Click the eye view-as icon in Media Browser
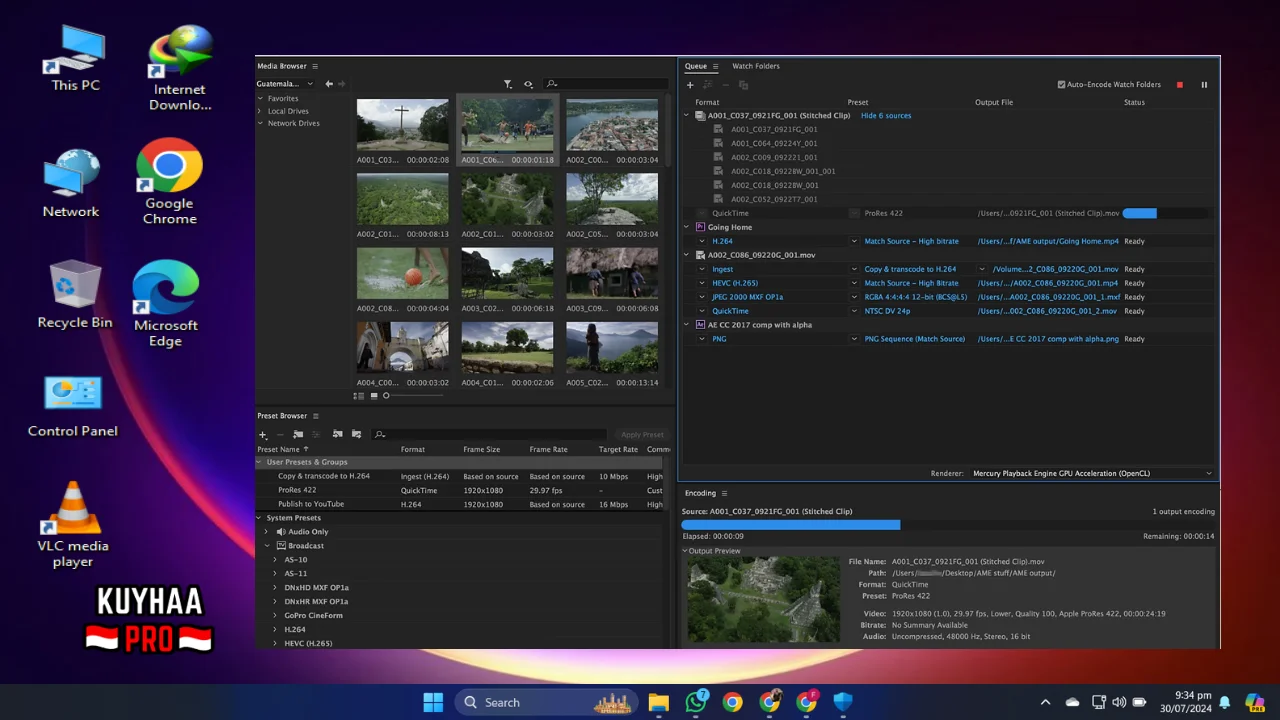This screenshot has width=1280, height=720. pos(528,84)
